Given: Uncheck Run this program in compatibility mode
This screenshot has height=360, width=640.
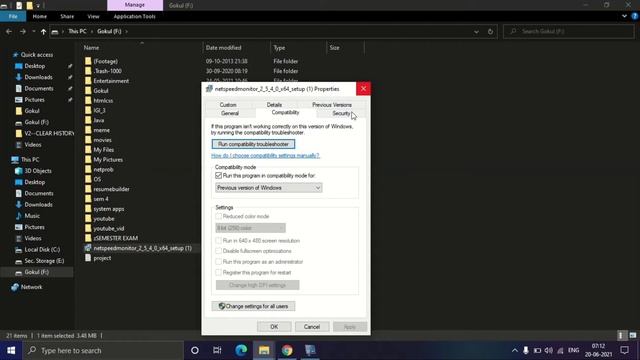Looking at the screenshot, I should point(218,176).
